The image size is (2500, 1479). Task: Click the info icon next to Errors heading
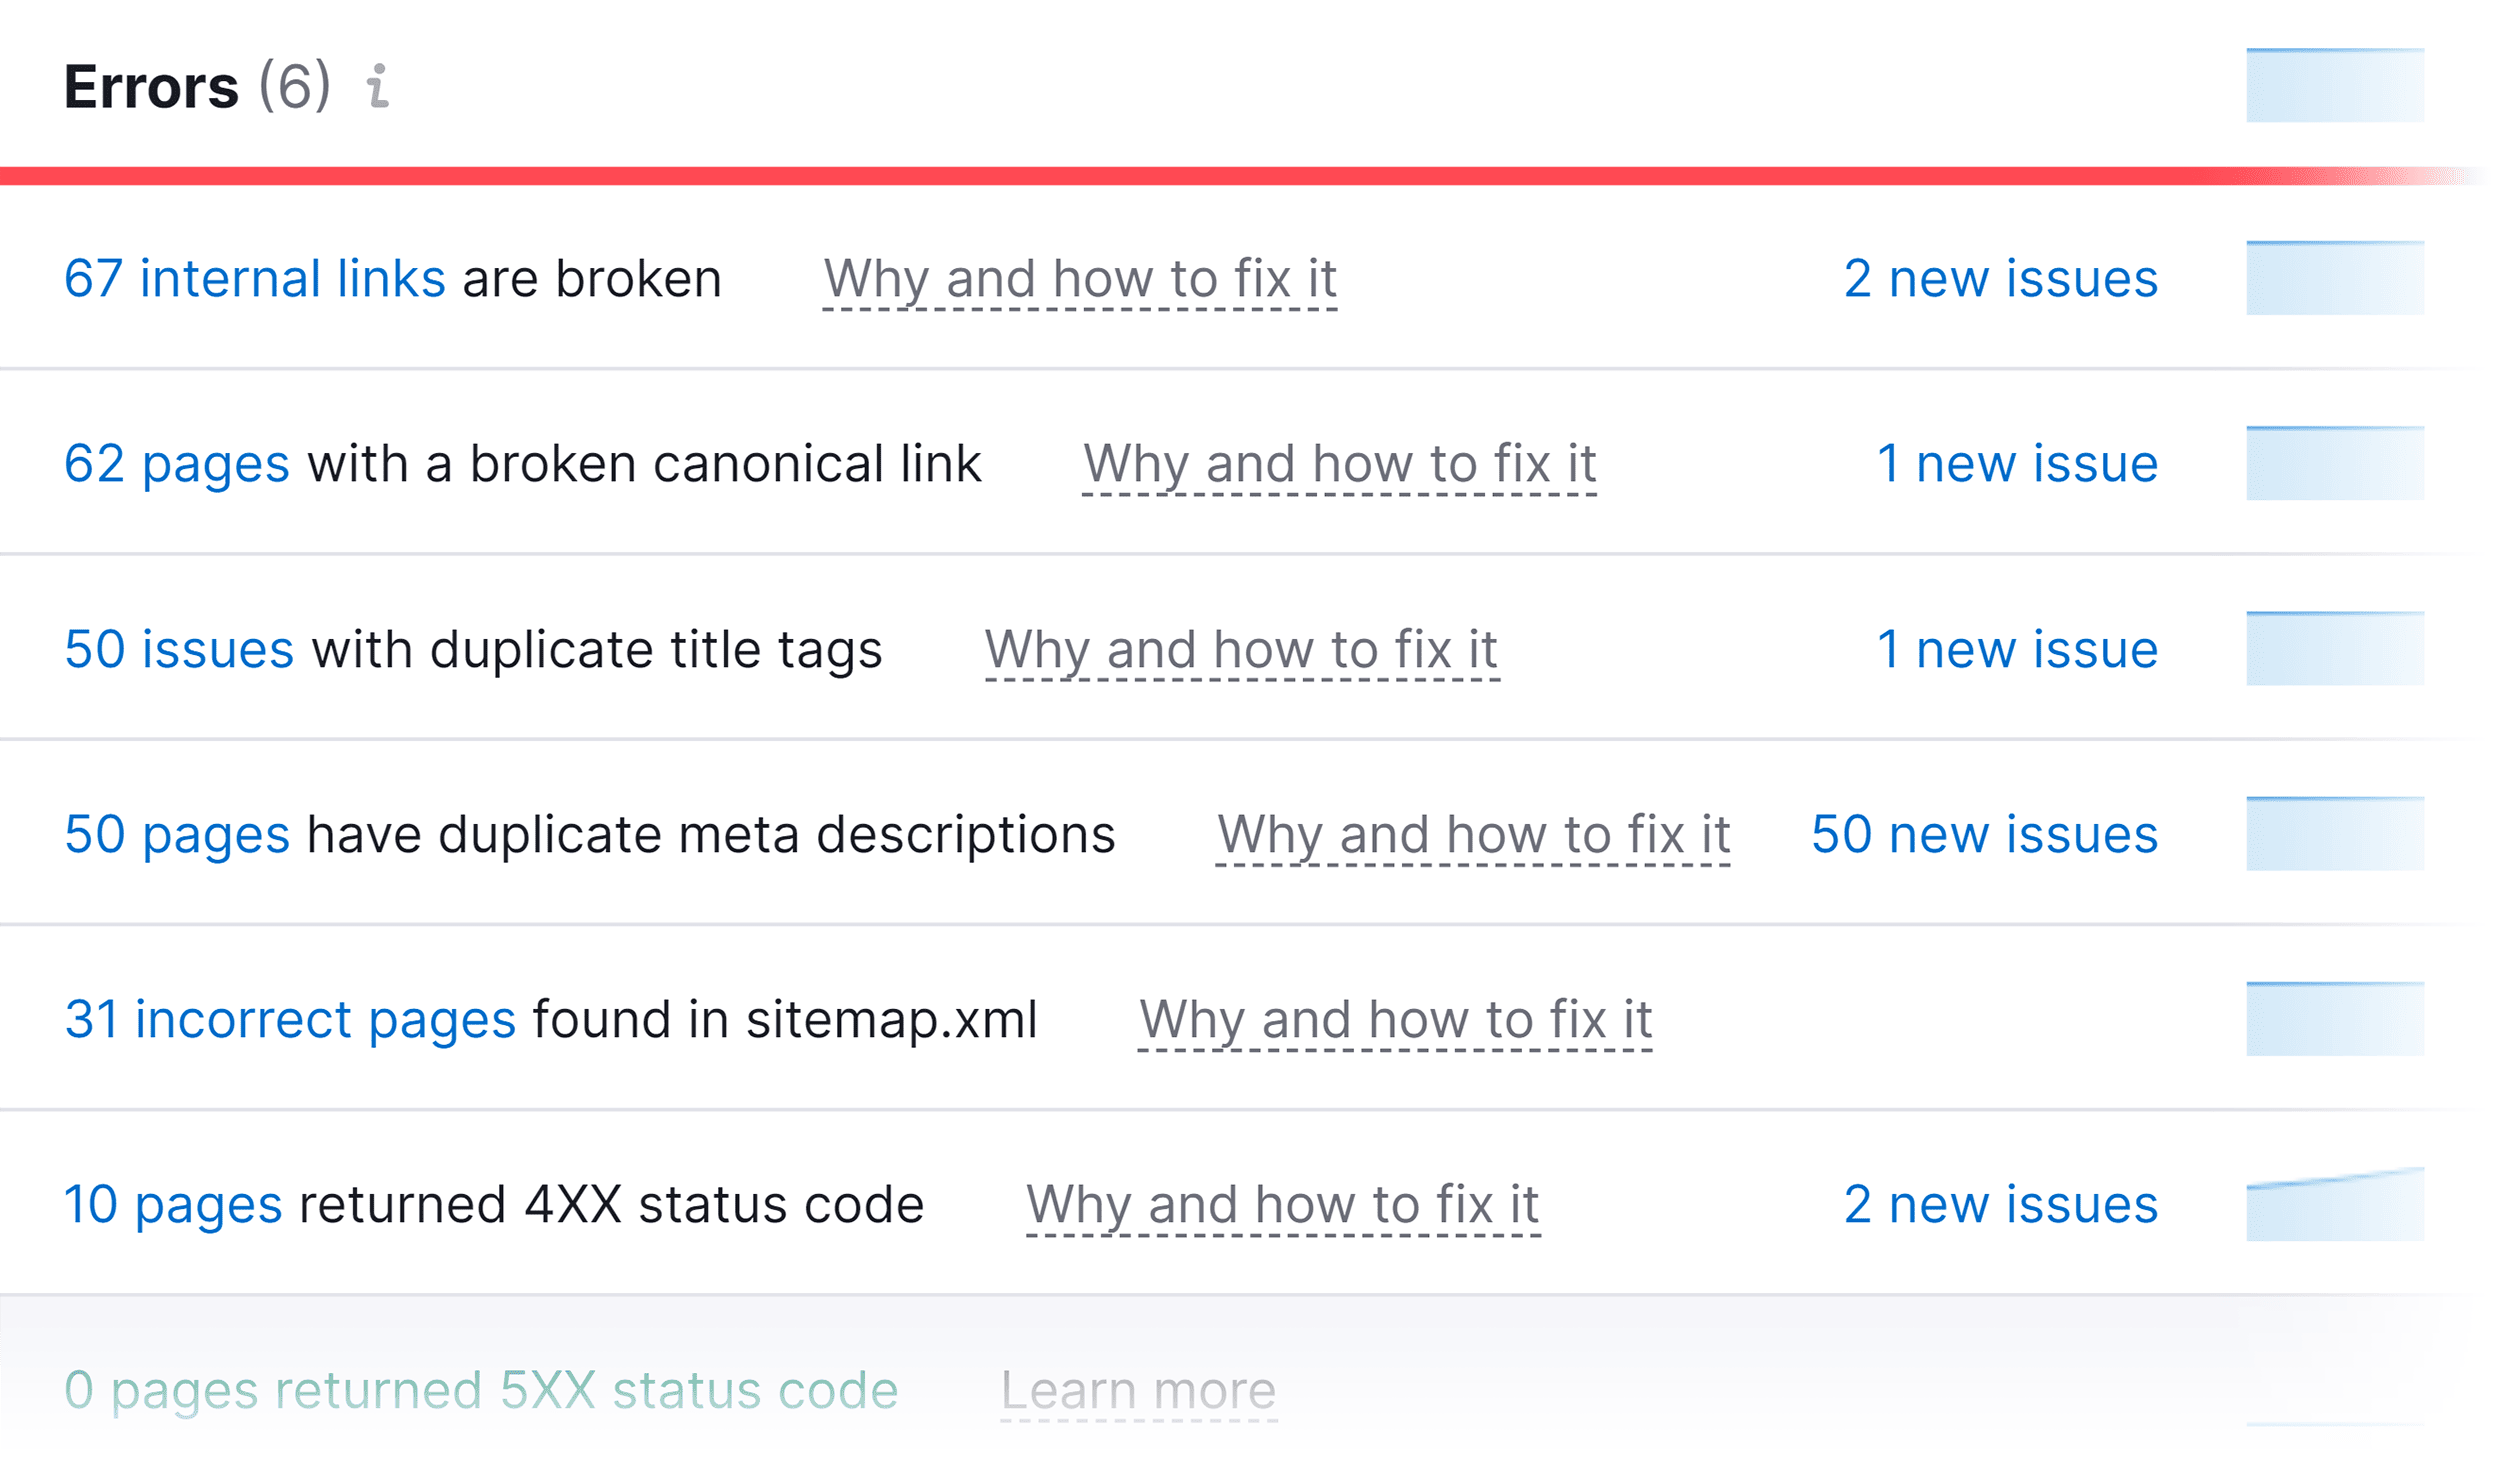(x=378, y=90)
